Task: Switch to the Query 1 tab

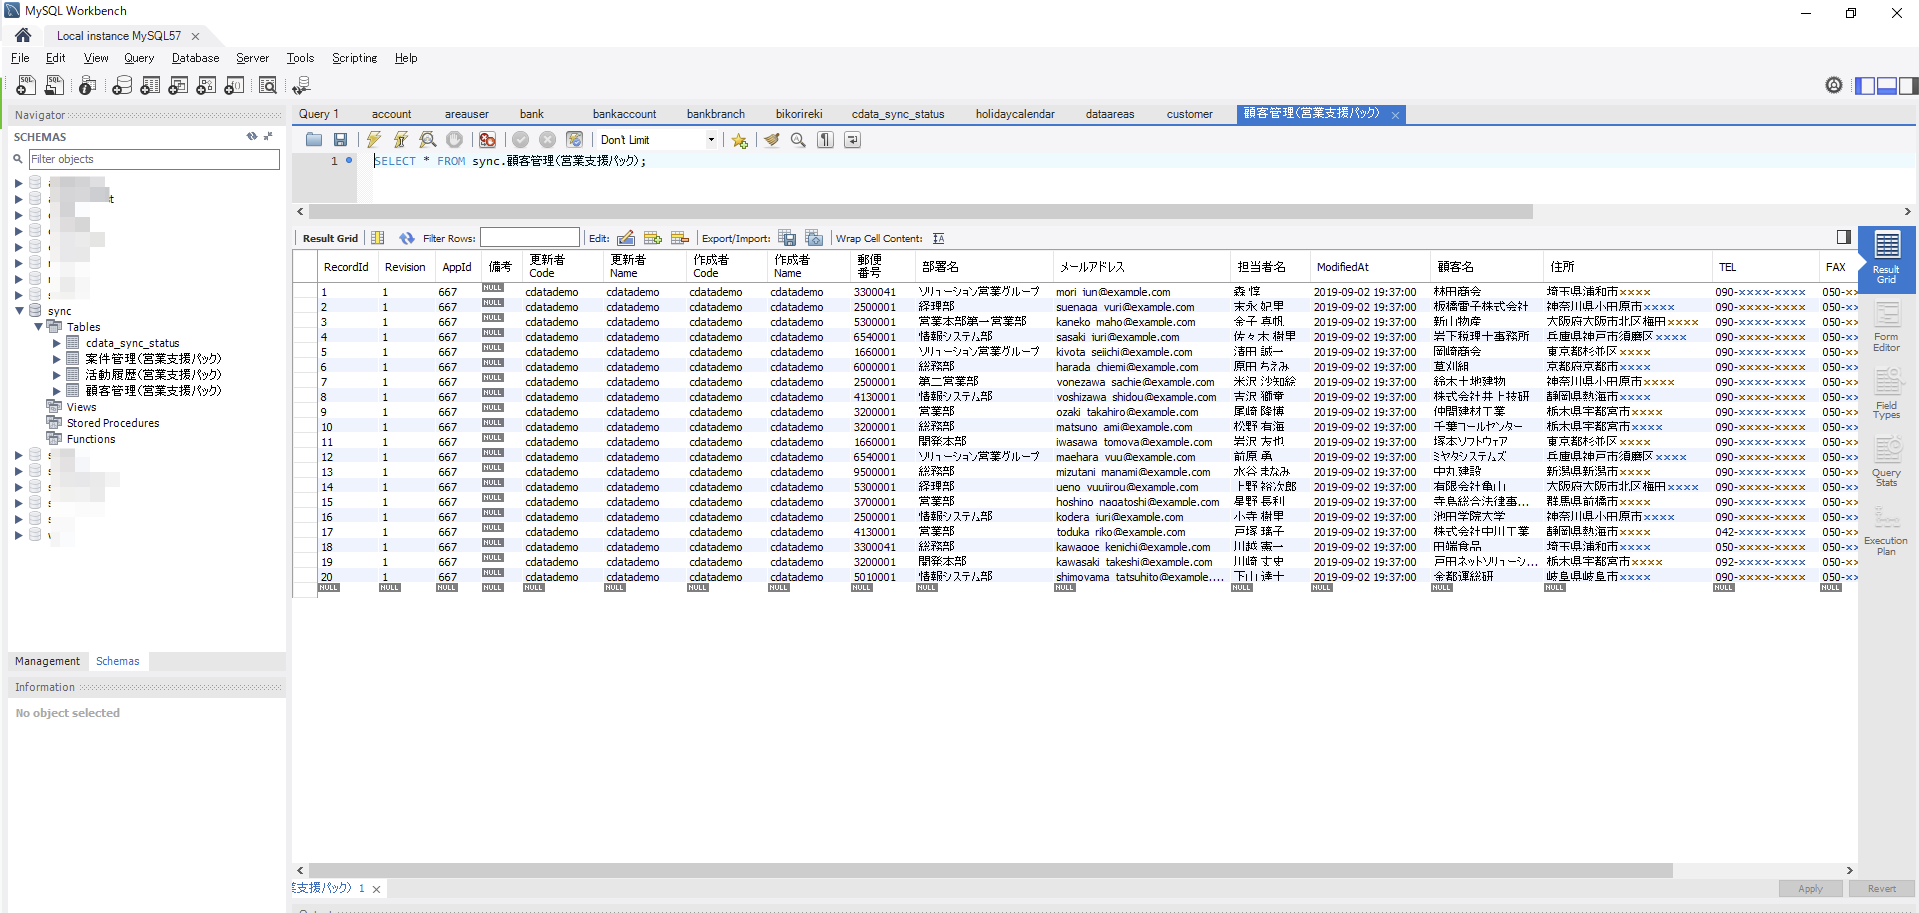Action: (x=319, y=114)
